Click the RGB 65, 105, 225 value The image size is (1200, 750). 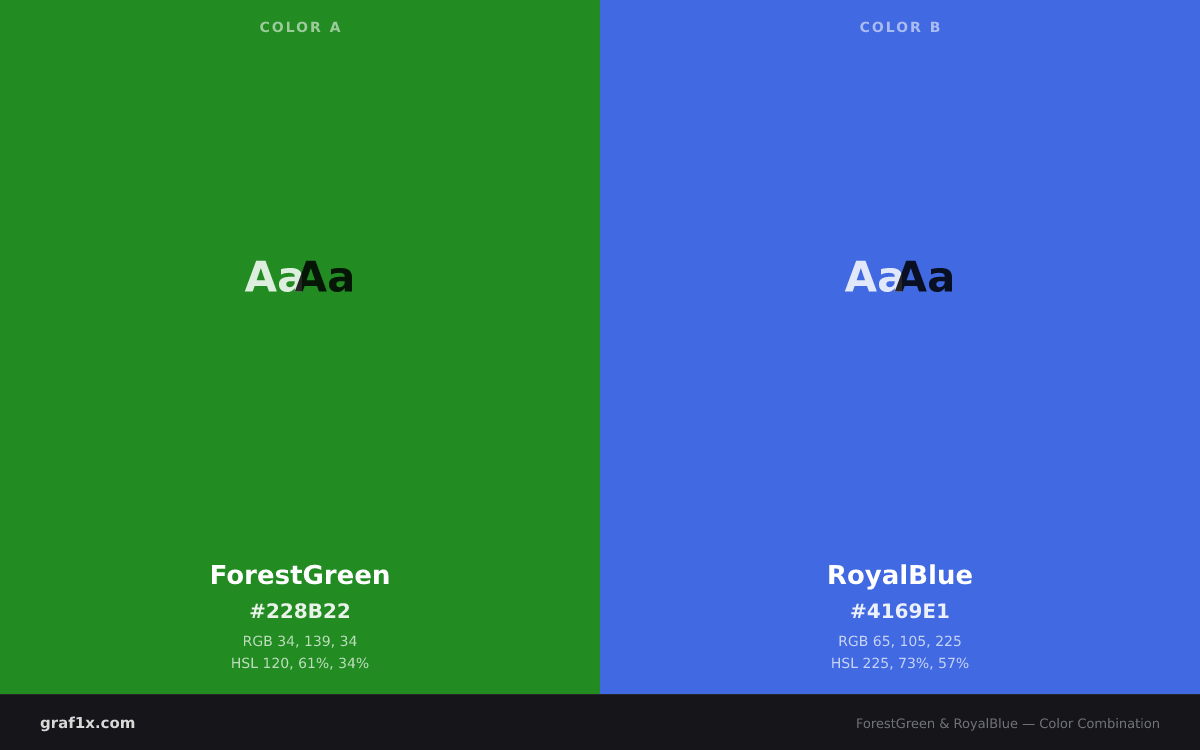[x=900, y=641]
